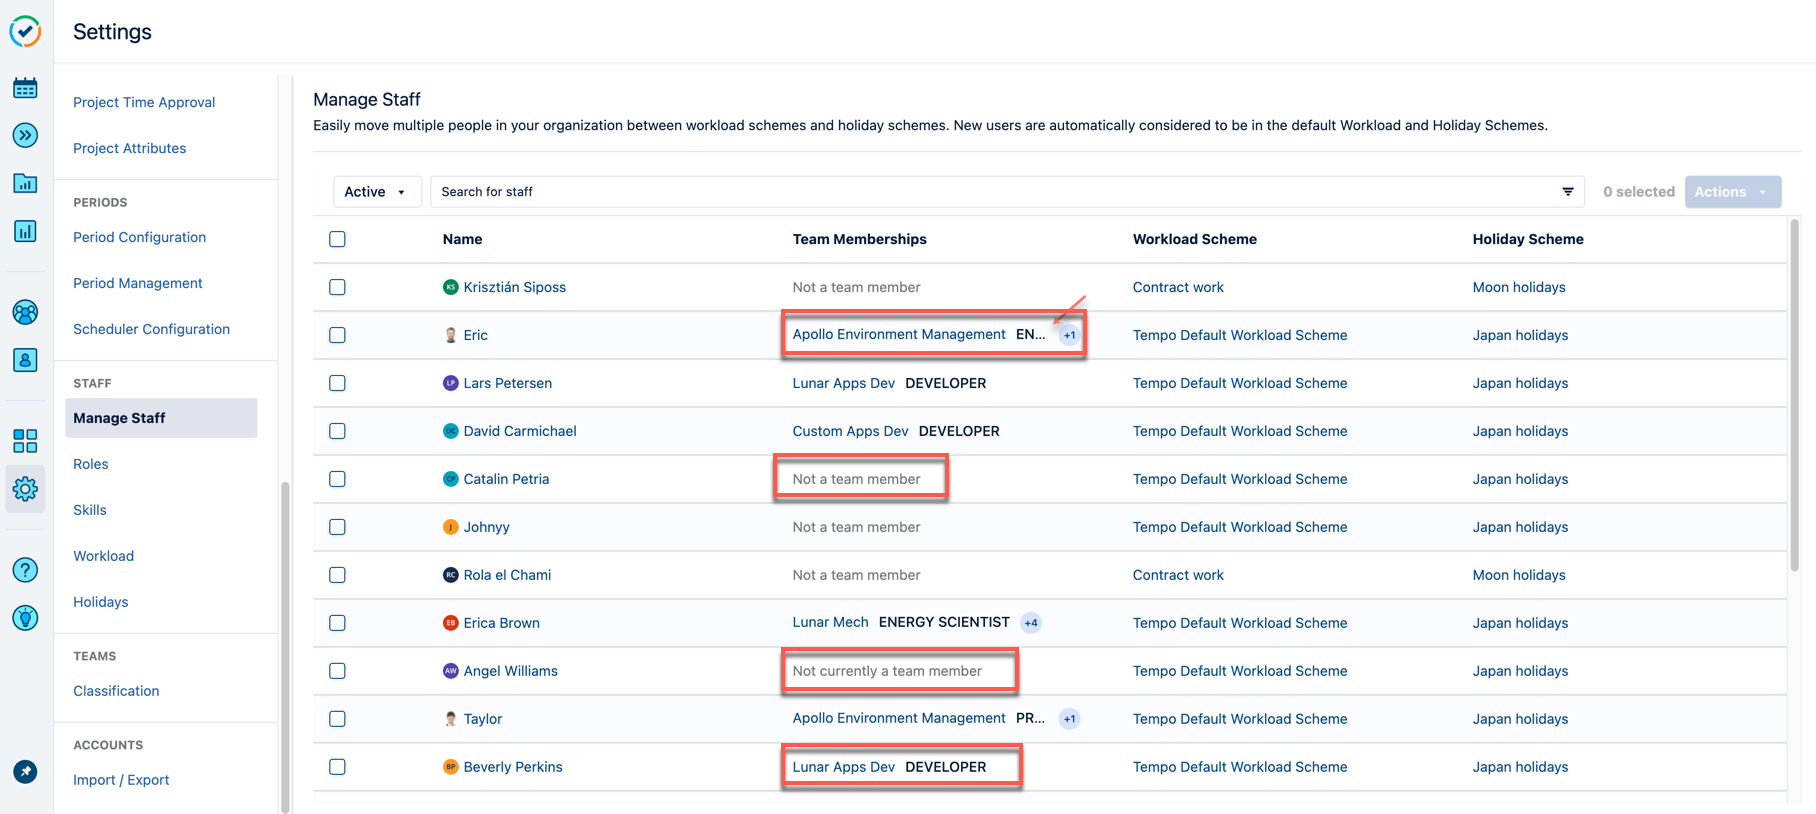Open the Holidays settings page

pos(100,602)
